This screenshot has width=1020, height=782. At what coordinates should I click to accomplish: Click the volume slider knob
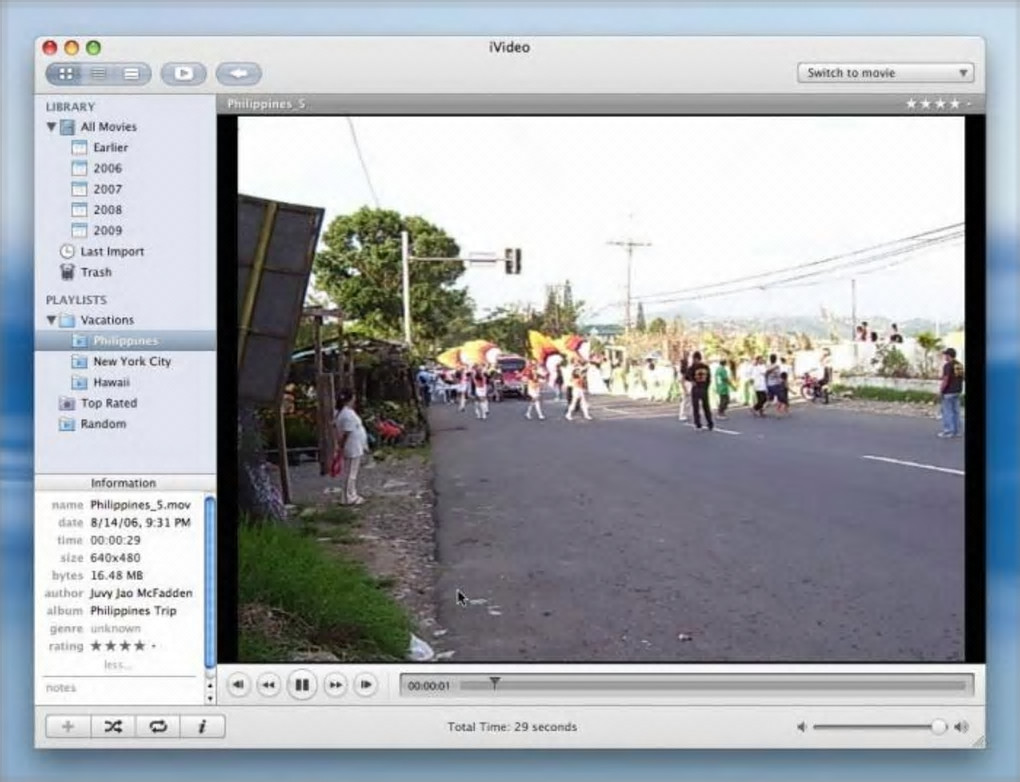[x=938, y=727]
